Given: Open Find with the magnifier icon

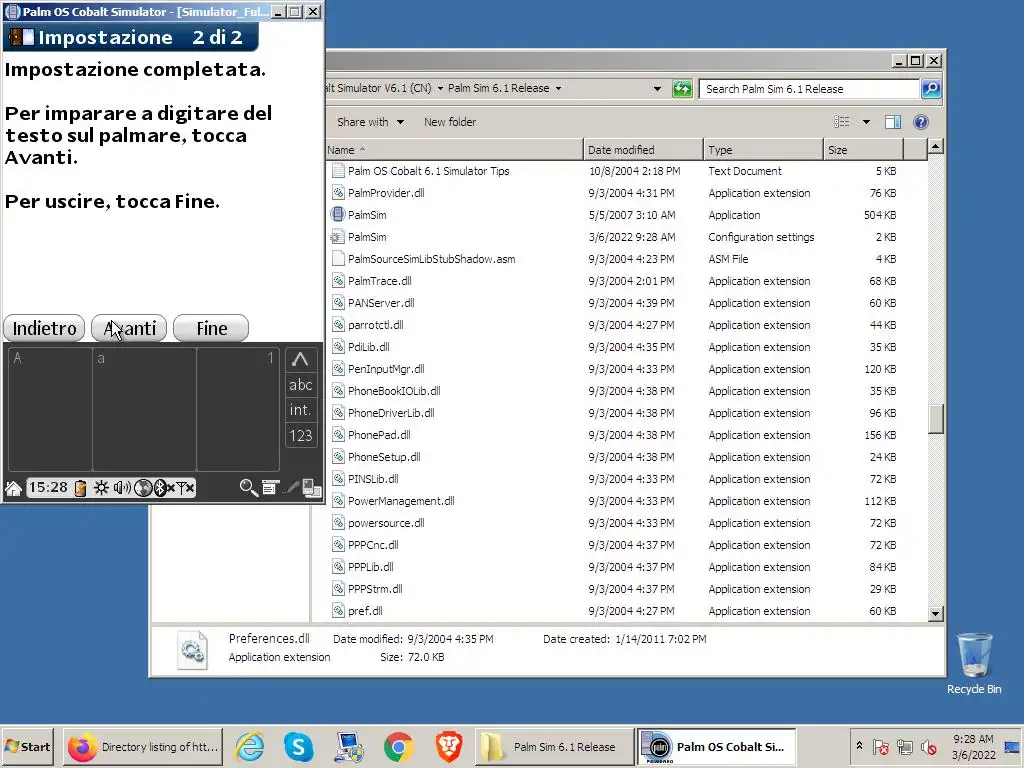Looking at the screenshot, I should click(248, 487).
